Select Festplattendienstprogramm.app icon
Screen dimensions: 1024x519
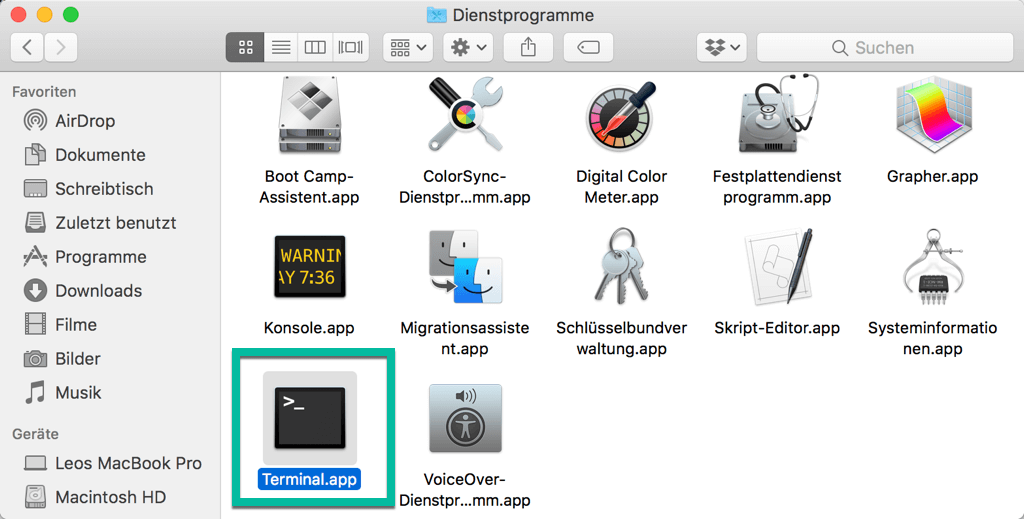point(777,115)
